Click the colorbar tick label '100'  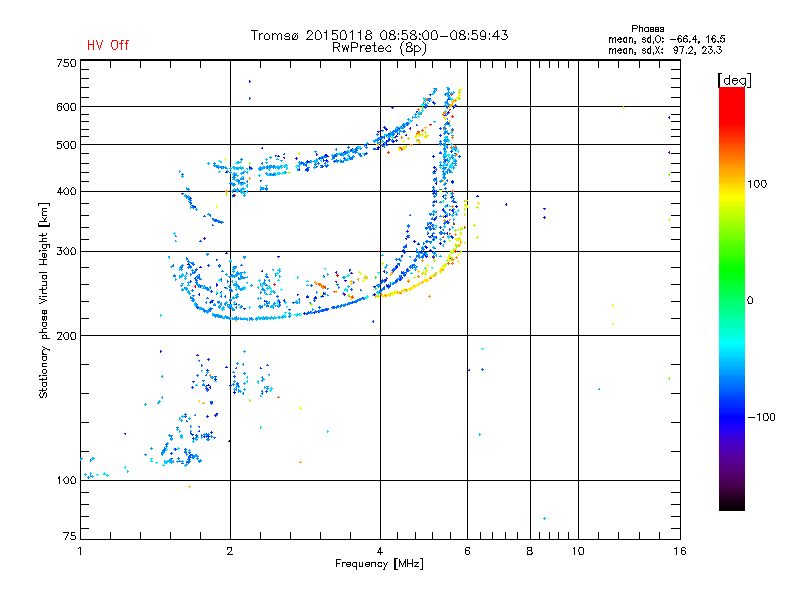point(757,184)
